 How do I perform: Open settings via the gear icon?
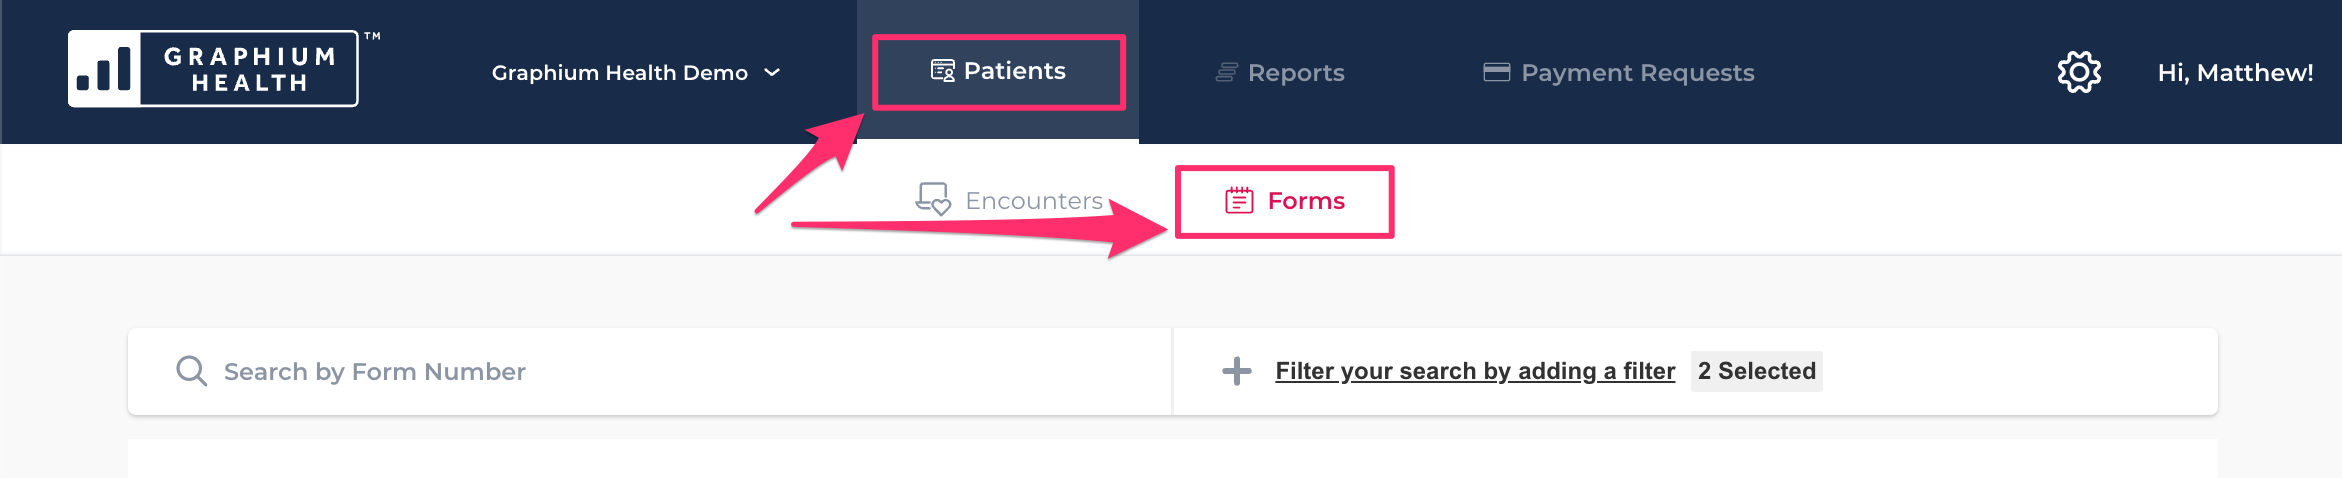pyautogui.click(x=2079, y=72)
